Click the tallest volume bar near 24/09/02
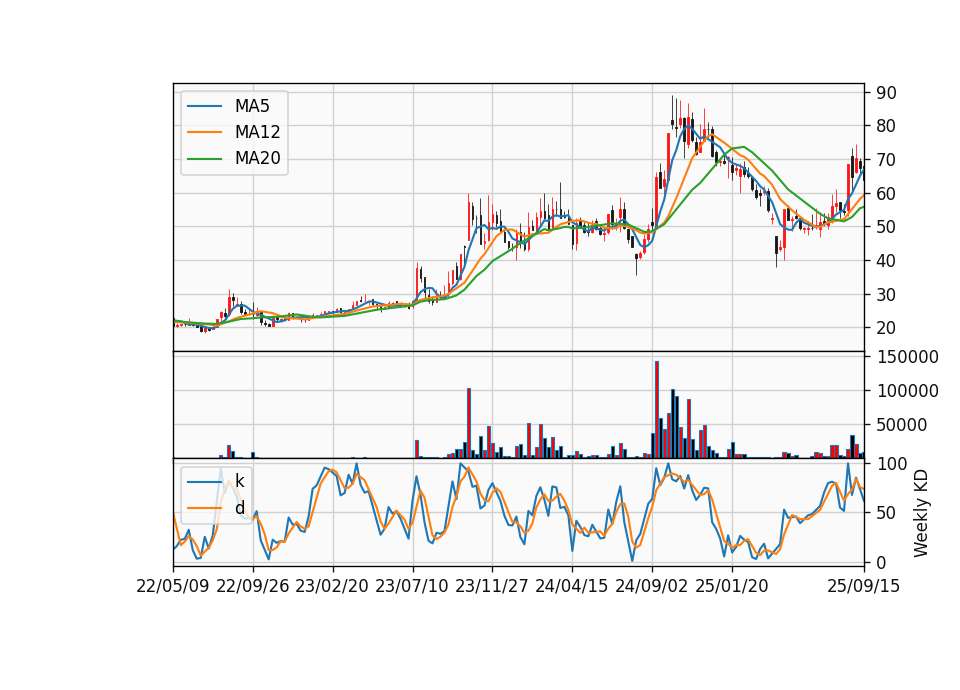960x690 pixels. (x=657, y=410)
